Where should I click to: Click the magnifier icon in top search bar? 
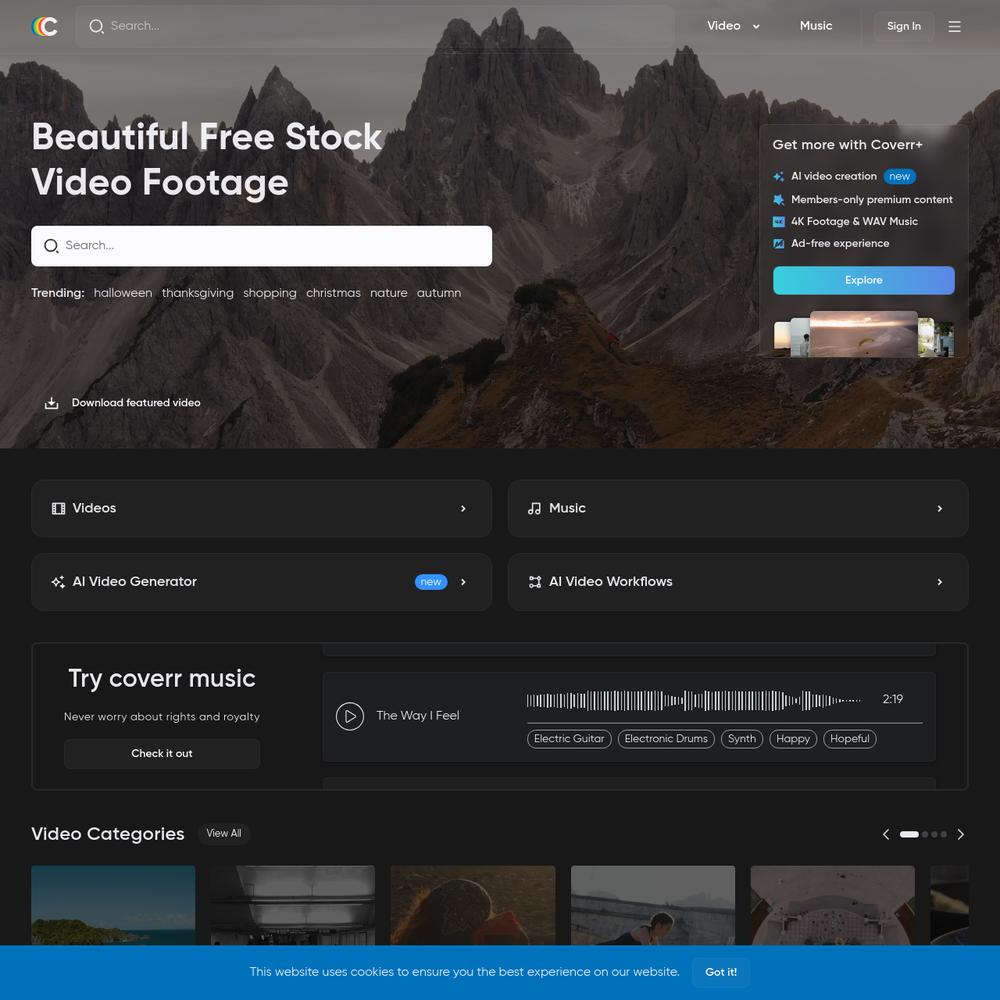point(96,26)
